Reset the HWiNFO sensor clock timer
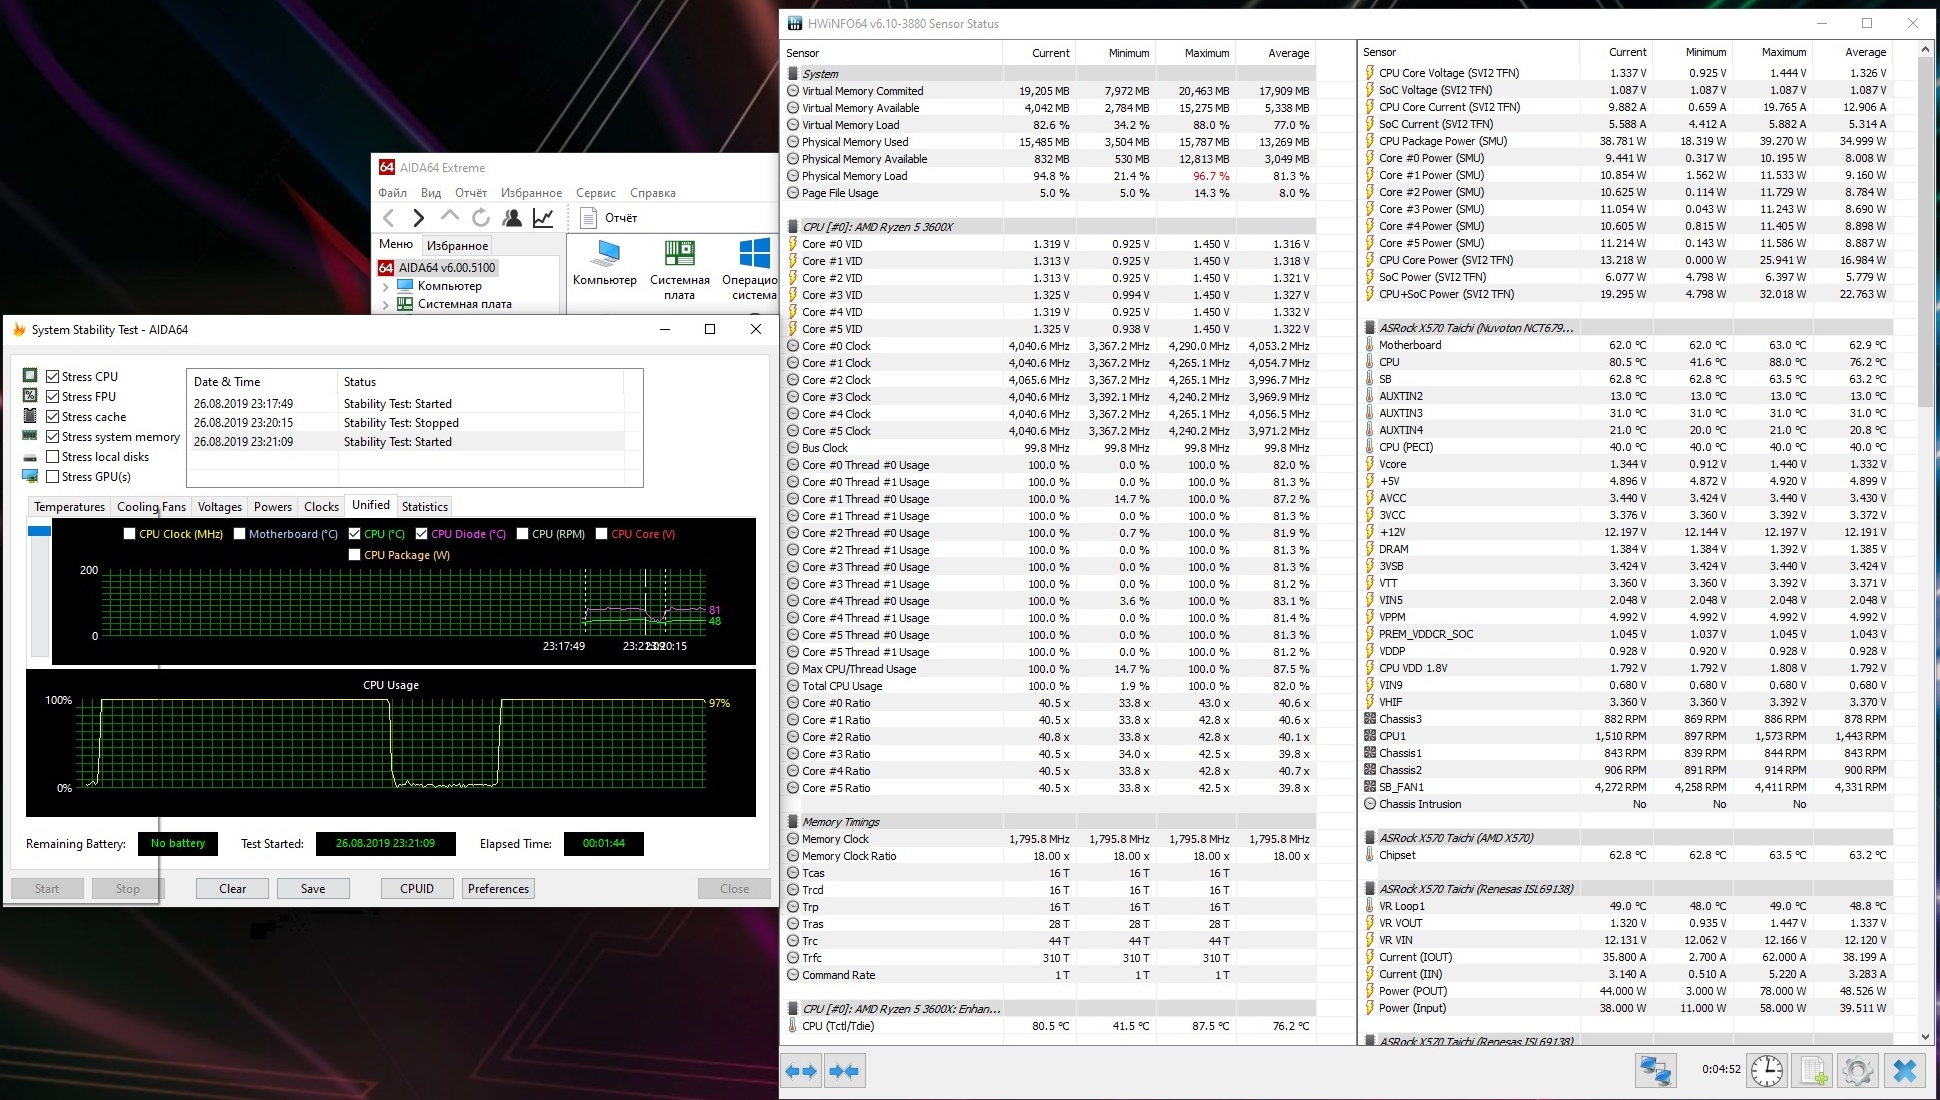The height and width of the screenshot is (1100, 1940). [1766, 1071]
